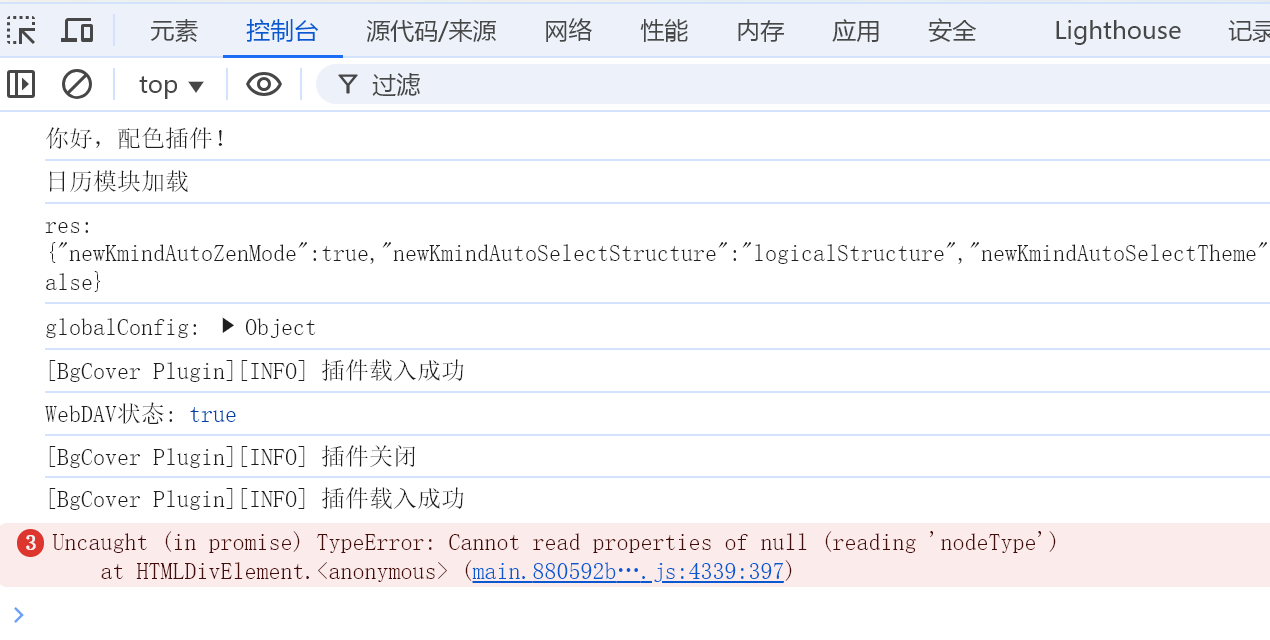Screen dimensions: 1270x640
Task: Open the Lighthouse tab
Action: [1117, 31]
